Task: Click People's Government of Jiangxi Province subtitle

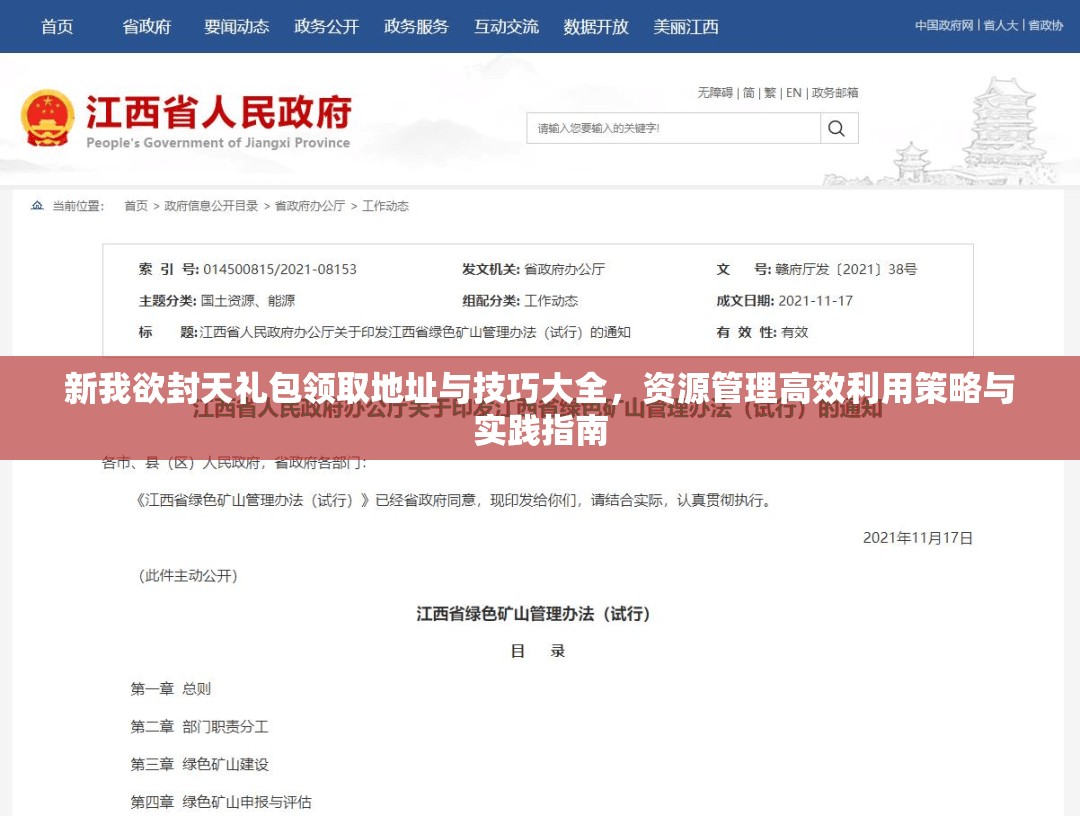Action: 218,143
